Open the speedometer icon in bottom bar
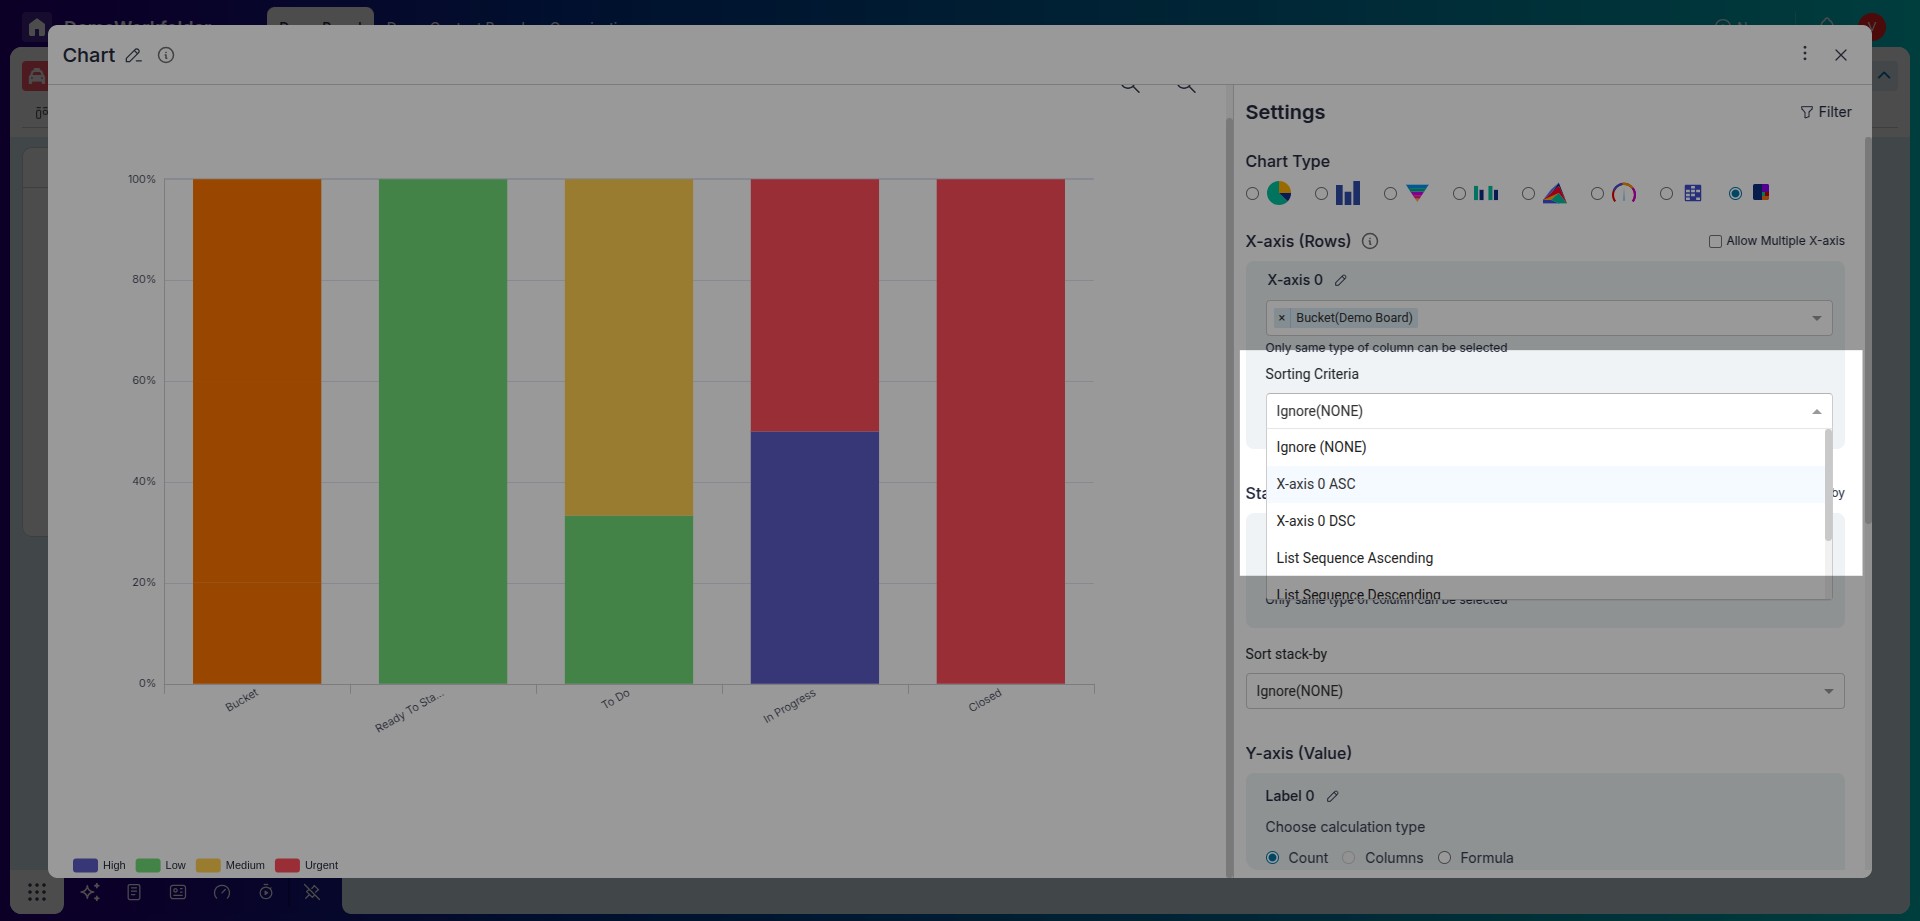1920x921 pixels. click(x=222, y=892)
